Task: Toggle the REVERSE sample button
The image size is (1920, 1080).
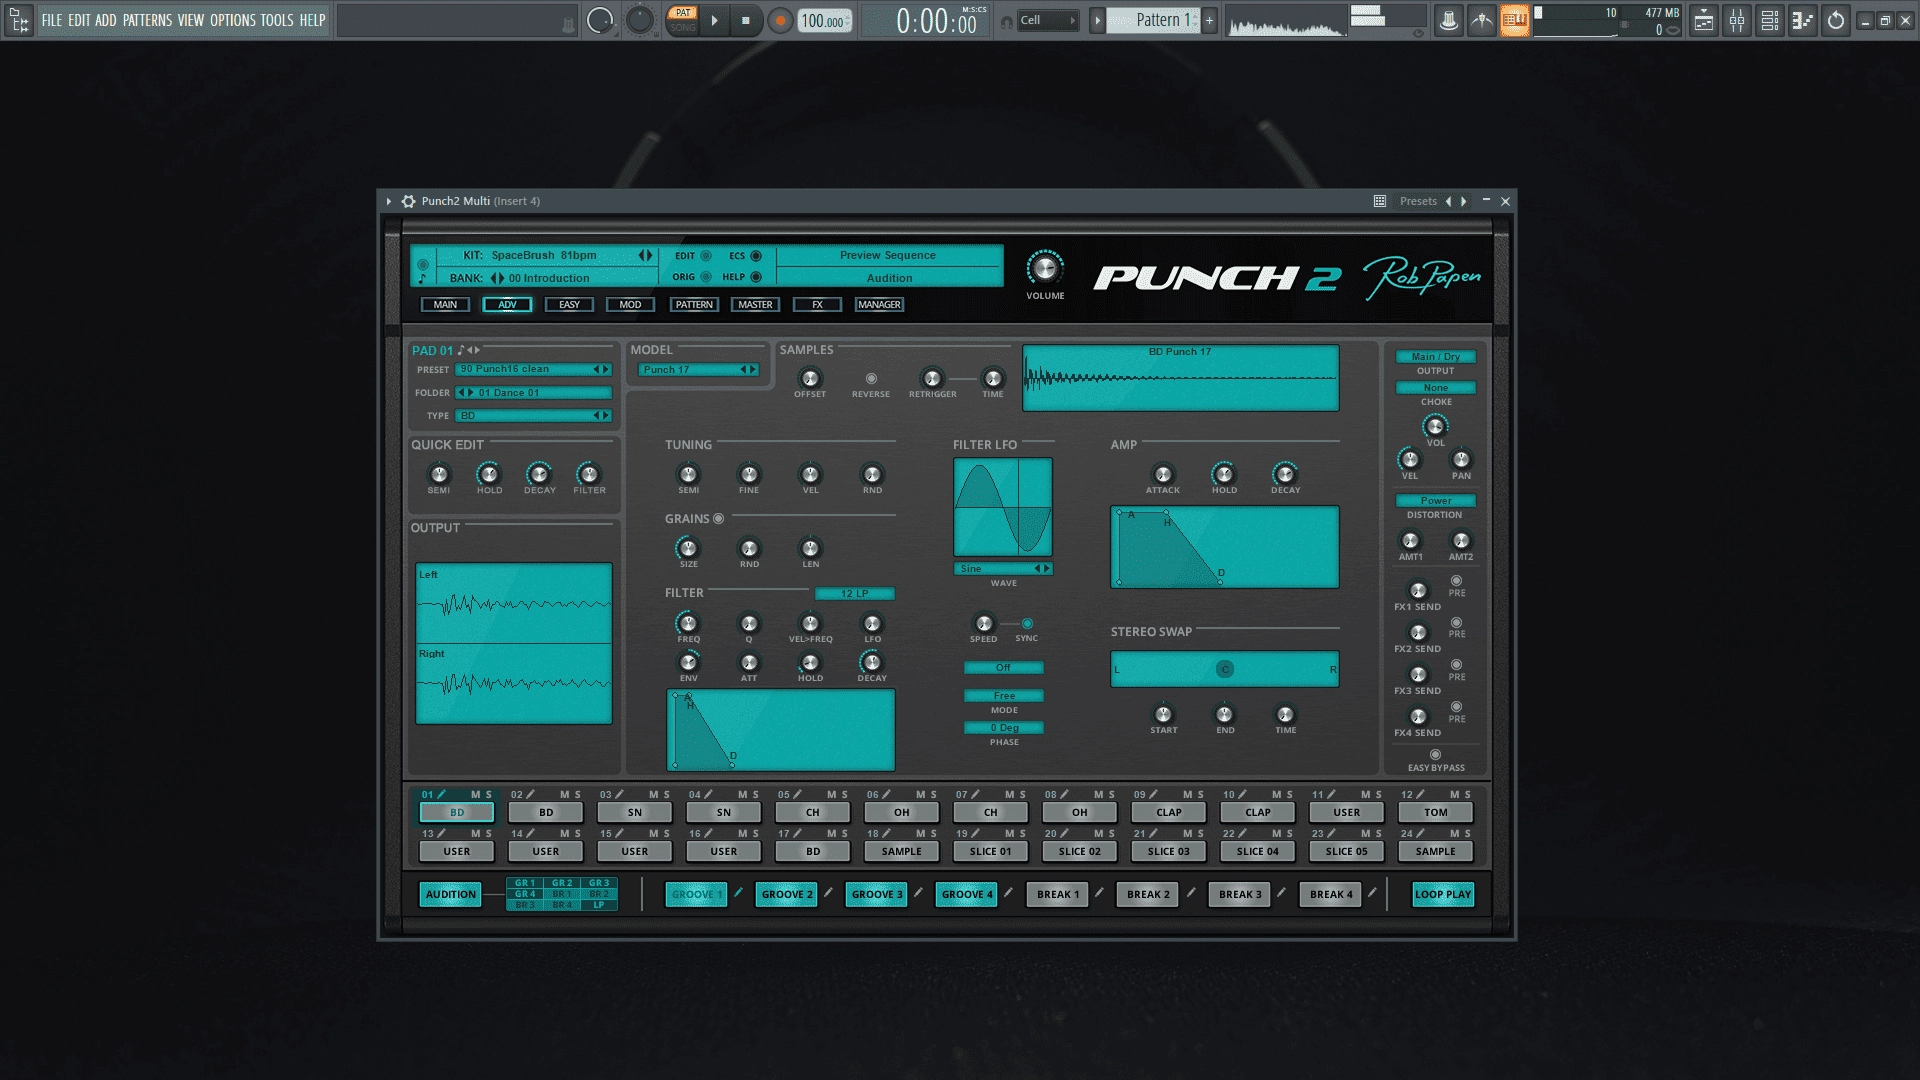Action: (x=871, y=379)
